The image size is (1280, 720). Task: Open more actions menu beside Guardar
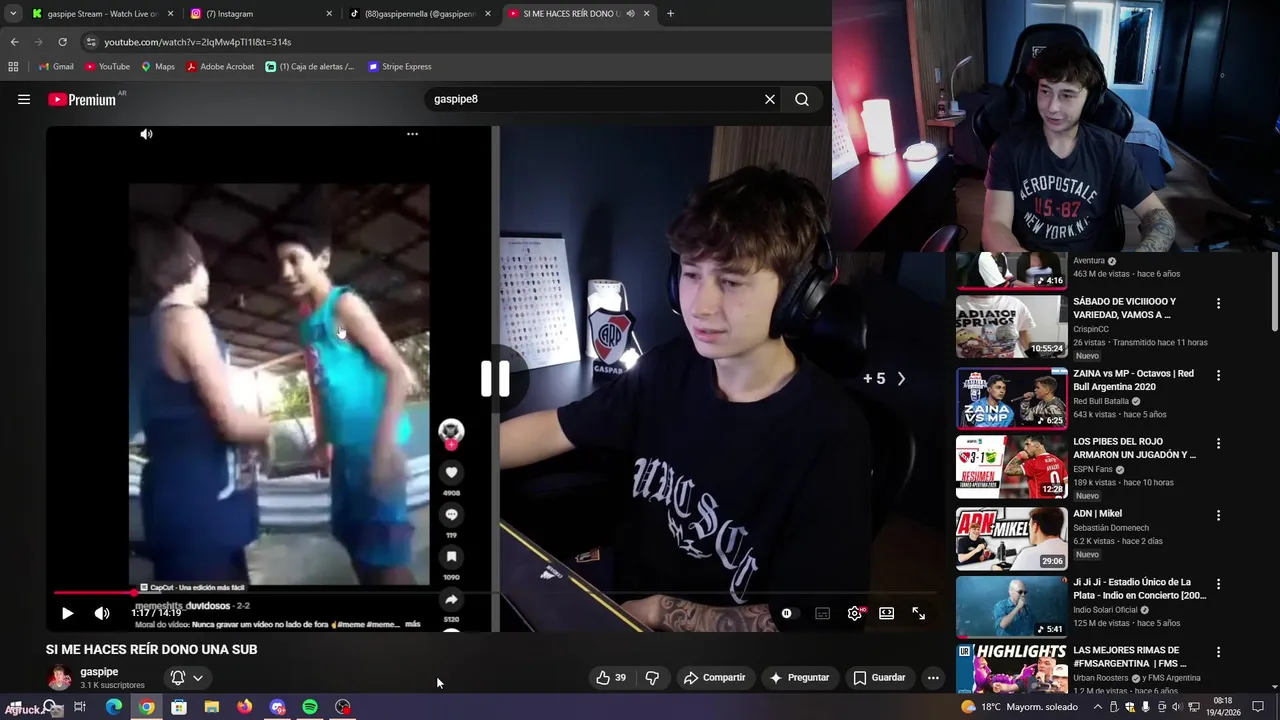pyautogui.click(x=932, y=677)
